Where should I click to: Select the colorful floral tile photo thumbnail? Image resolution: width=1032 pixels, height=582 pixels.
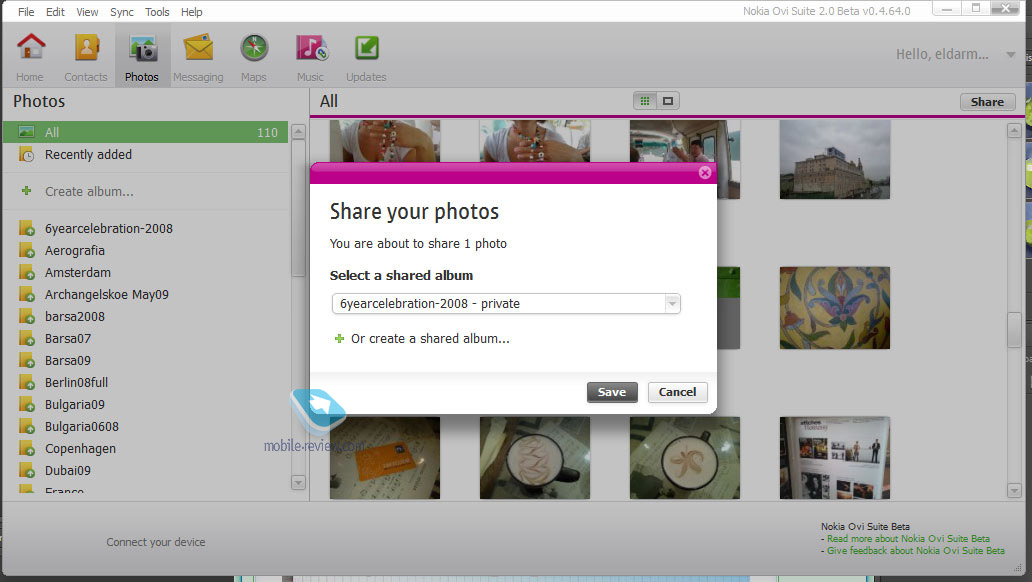click(x=835, y=307)
